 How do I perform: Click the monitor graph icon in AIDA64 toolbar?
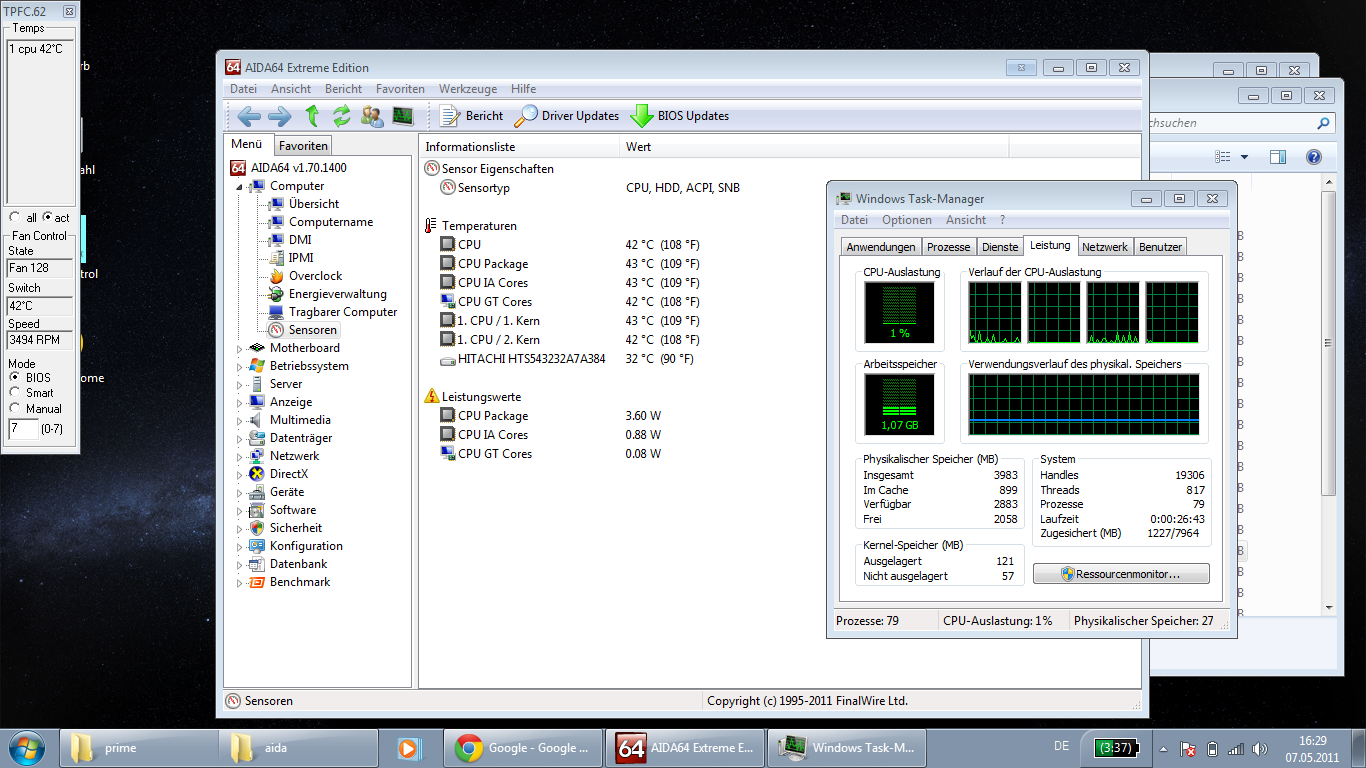tap(403, 116)
